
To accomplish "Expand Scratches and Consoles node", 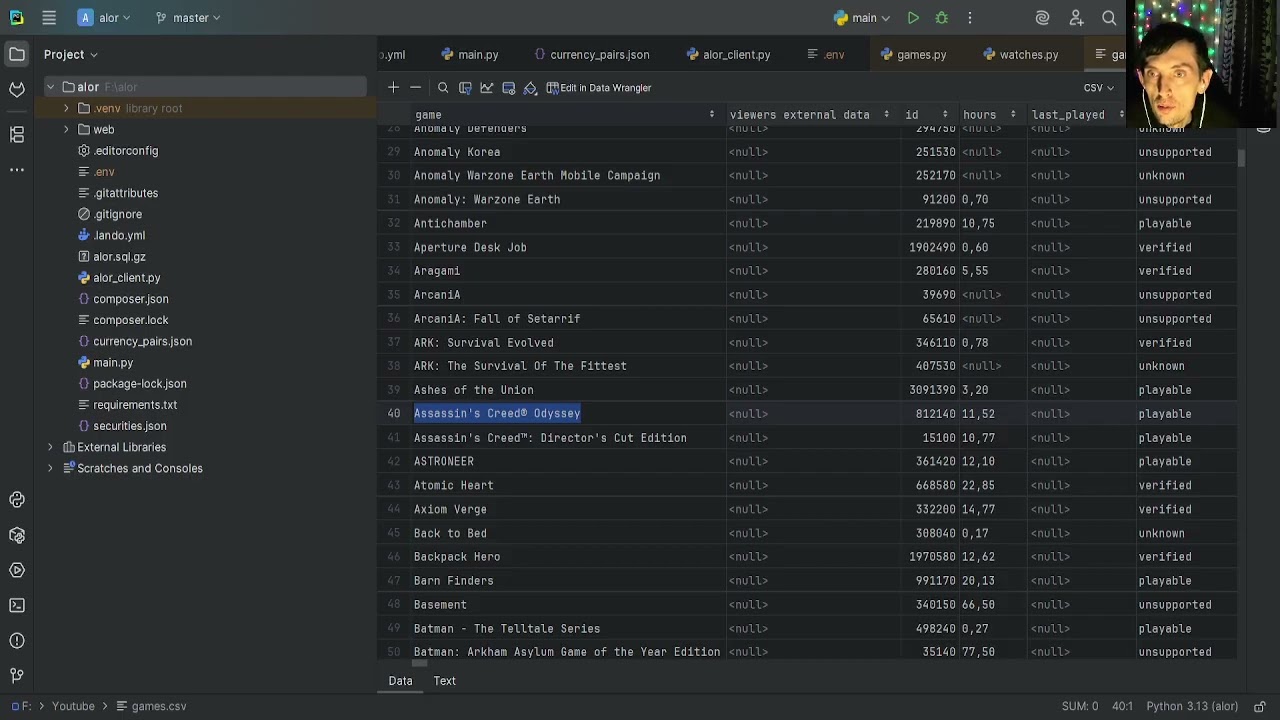I will (50, 468).
